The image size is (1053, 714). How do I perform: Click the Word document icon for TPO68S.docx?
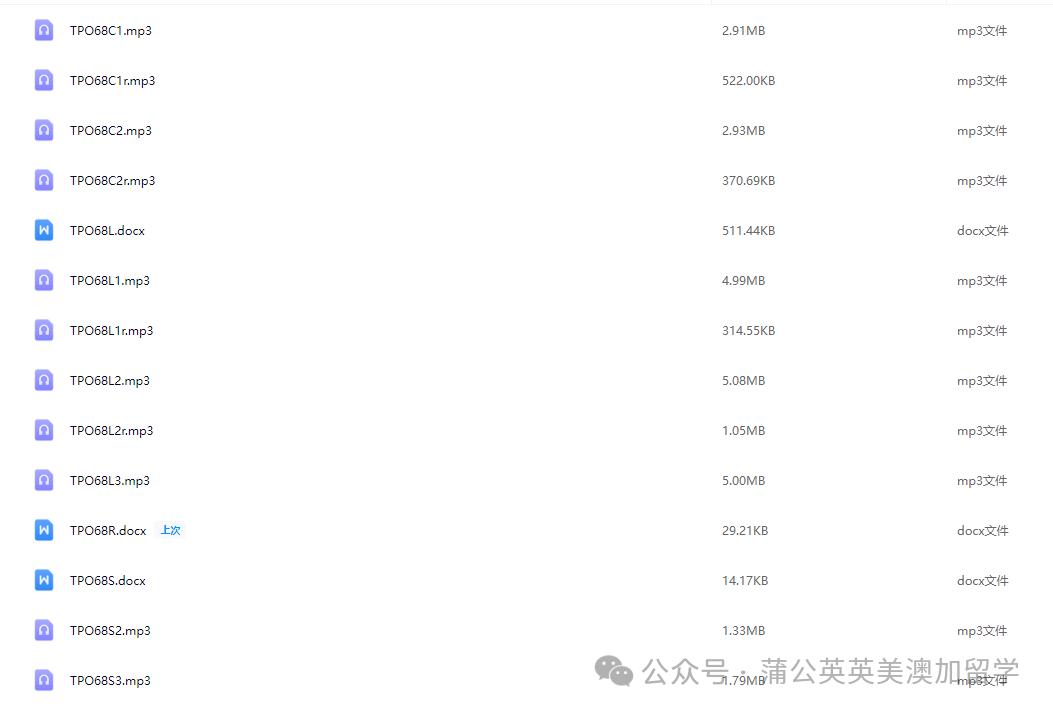[44, 581]
